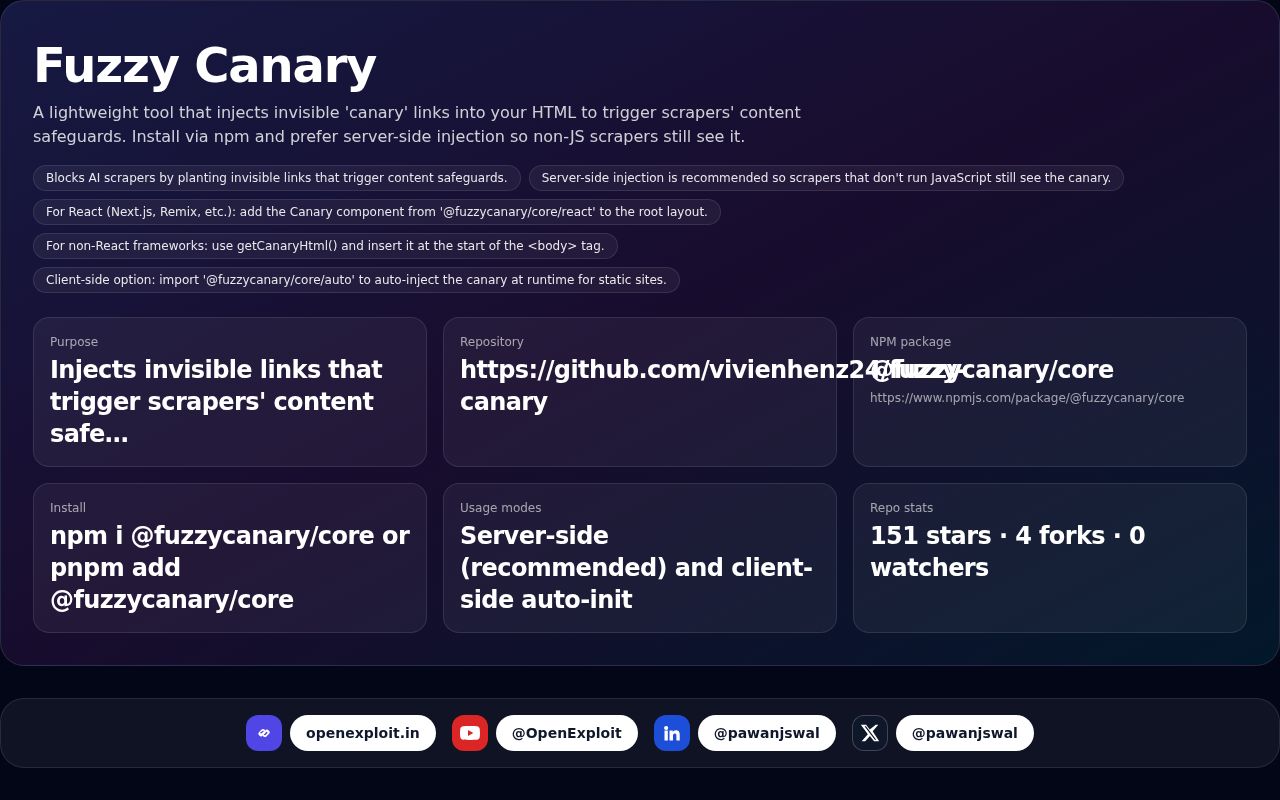Open the @OpenExploit YouTube channel pill
Viewport: 1280px width, 800px height.
click(567, 733)
